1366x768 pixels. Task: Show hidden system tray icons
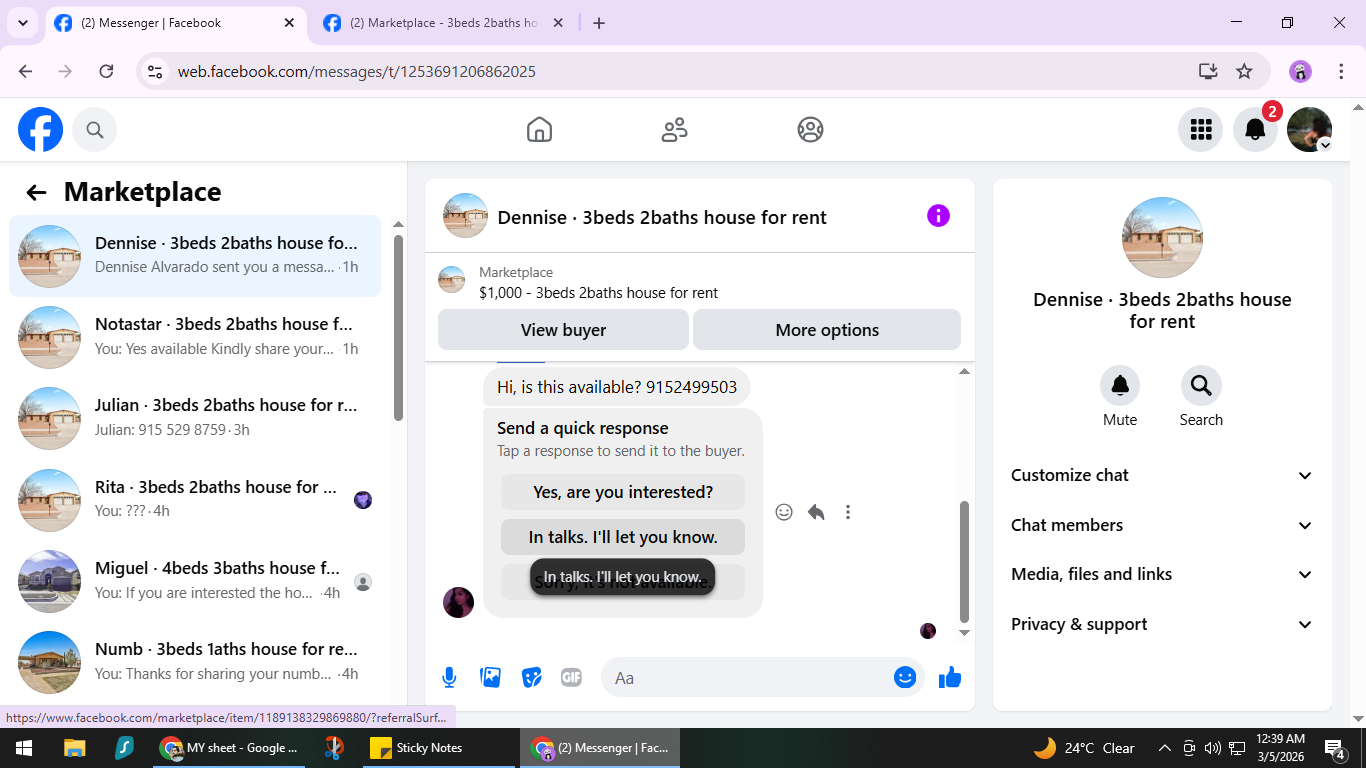tap(1164, 748)
